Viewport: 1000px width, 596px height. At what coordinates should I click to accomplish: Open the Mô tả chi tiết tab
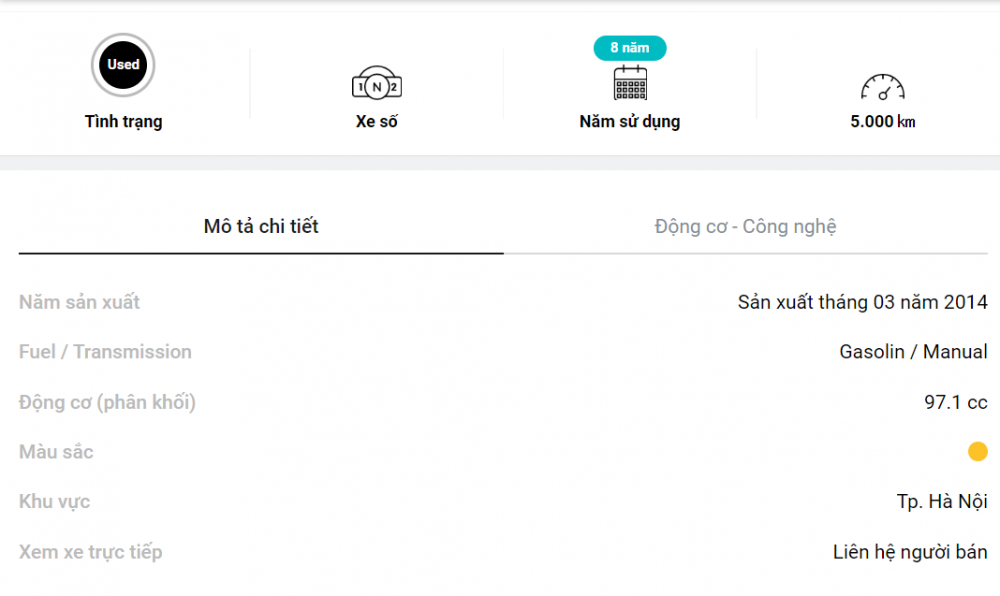261,227
